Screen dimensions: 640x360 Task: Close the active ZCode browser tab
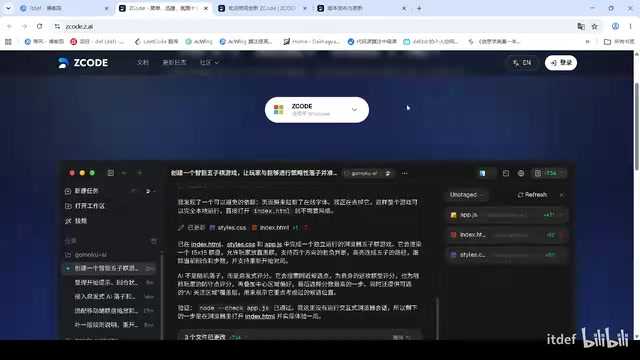point(206,8)
